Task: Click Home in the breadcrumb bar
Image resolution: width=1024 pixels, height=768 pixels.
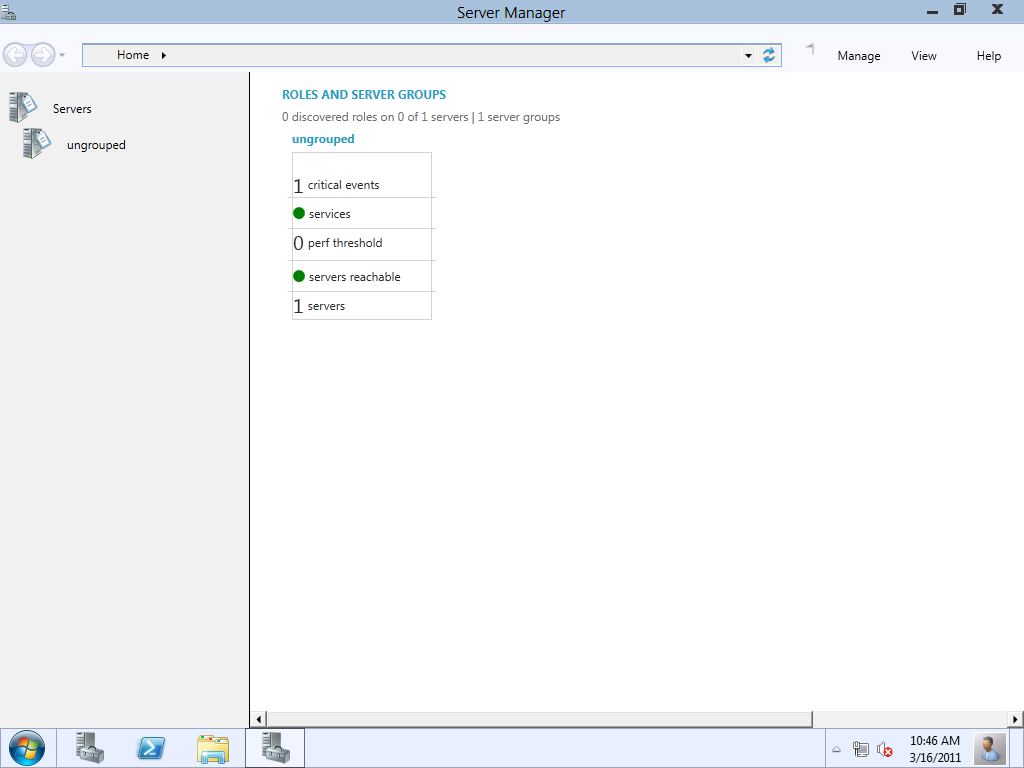Action: [x=133, y=55]
